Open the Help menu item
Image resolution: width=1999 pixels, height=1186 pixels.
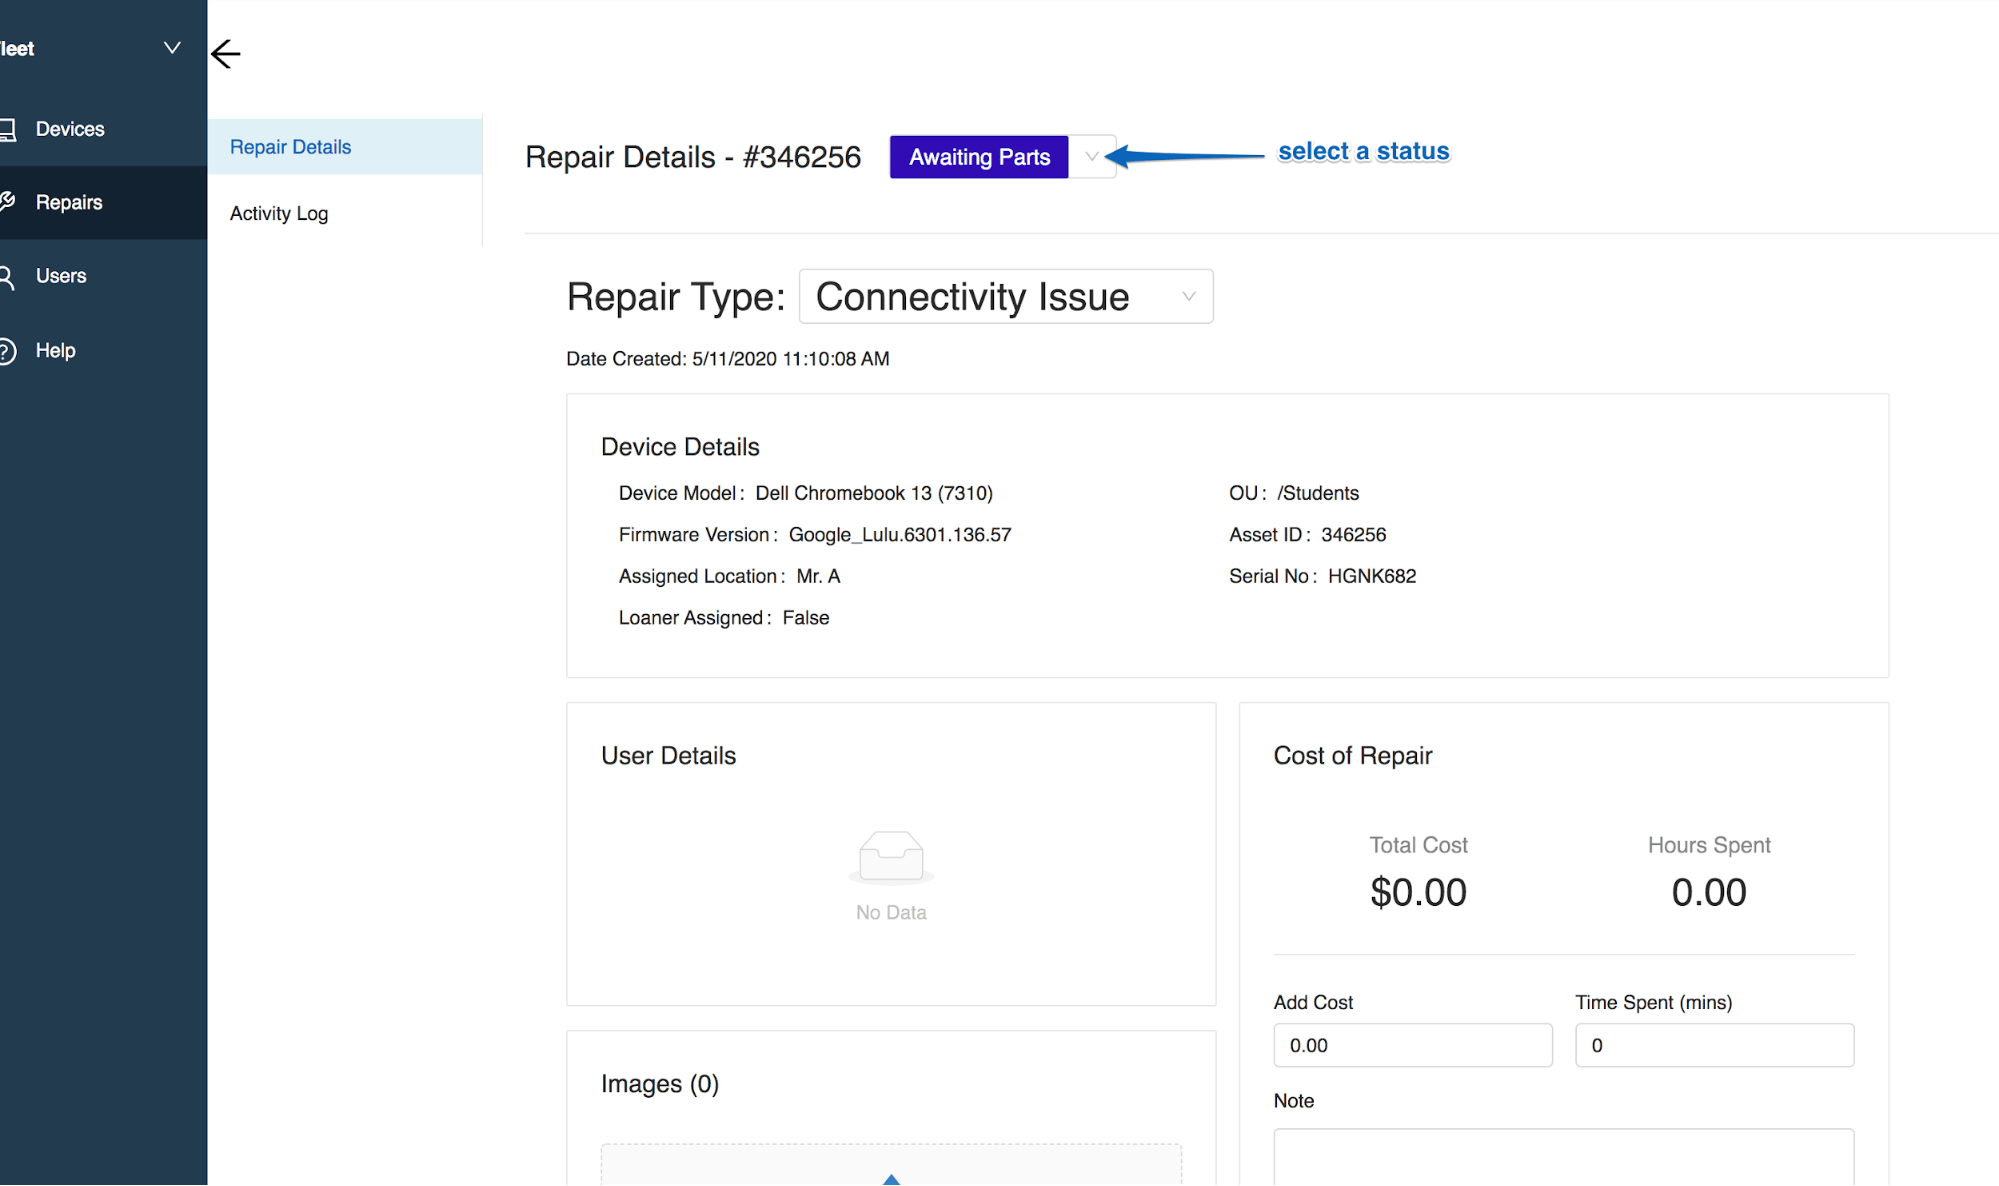pyautogui.click(x=103, y=351)
